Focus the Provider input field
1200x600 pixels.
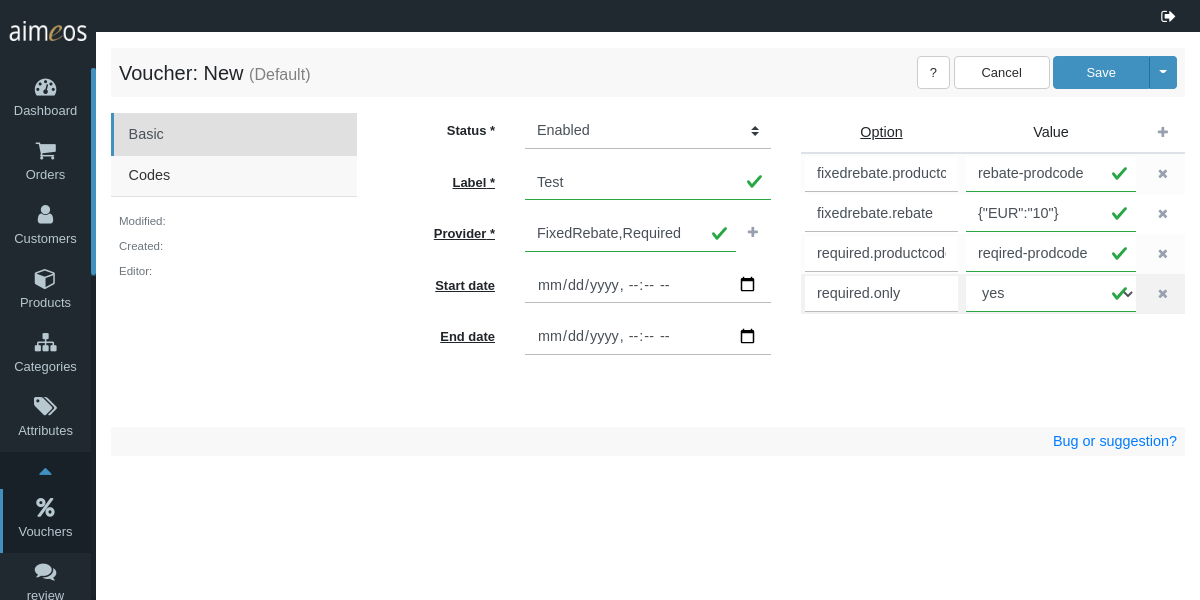coord(630,233)
